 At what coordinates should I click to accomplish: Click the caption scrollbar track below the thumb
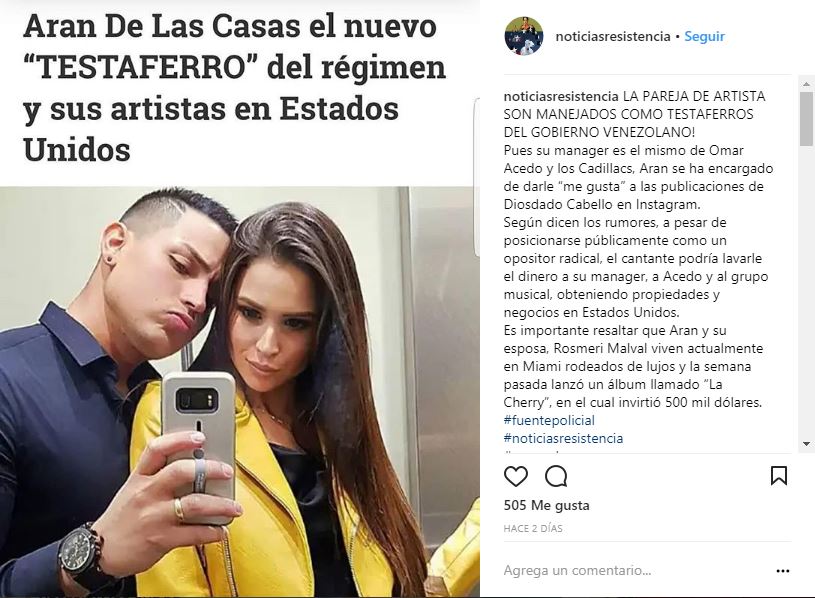click(x=806, y=293)
